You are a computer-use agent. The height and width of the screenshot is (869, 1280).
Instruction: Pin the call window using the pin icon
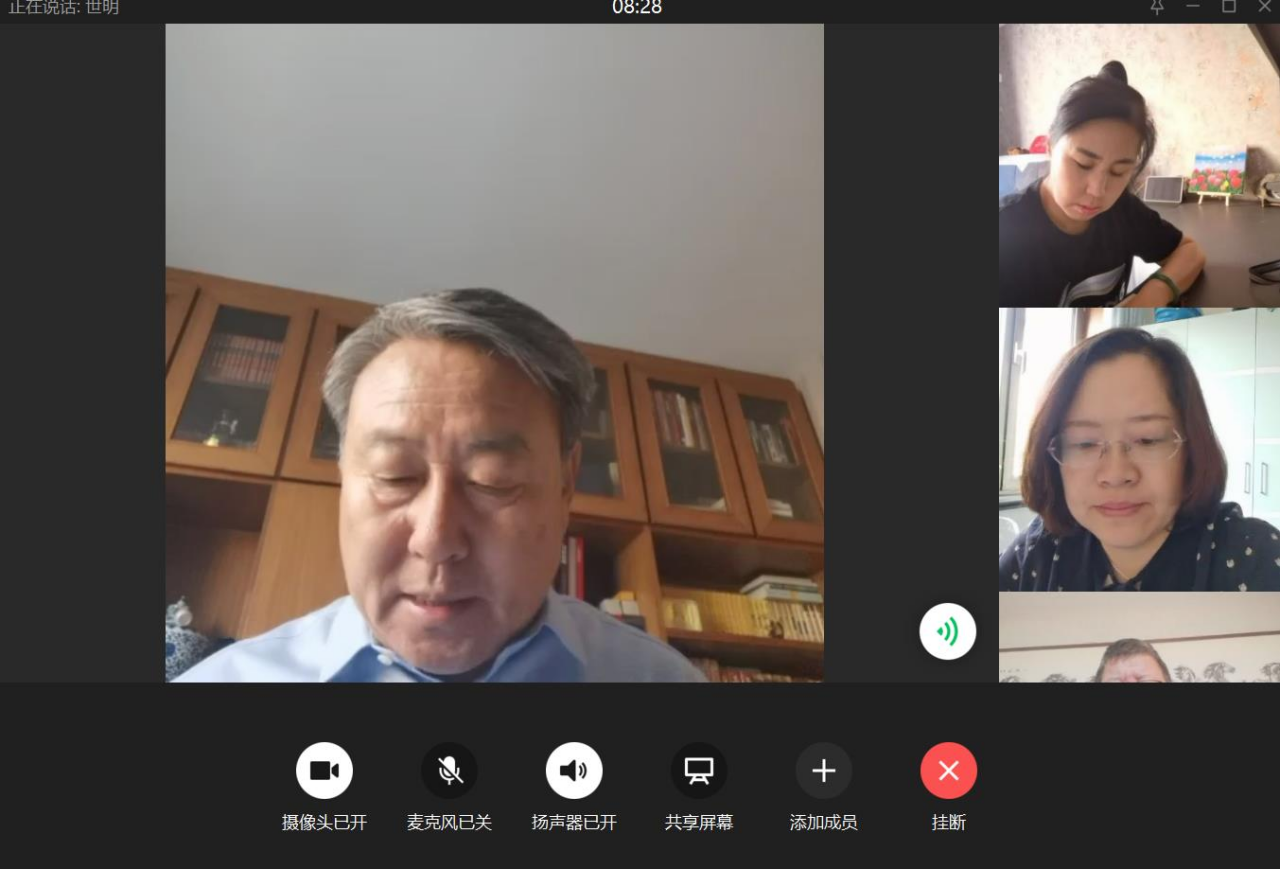click(x=1157, y=7)
